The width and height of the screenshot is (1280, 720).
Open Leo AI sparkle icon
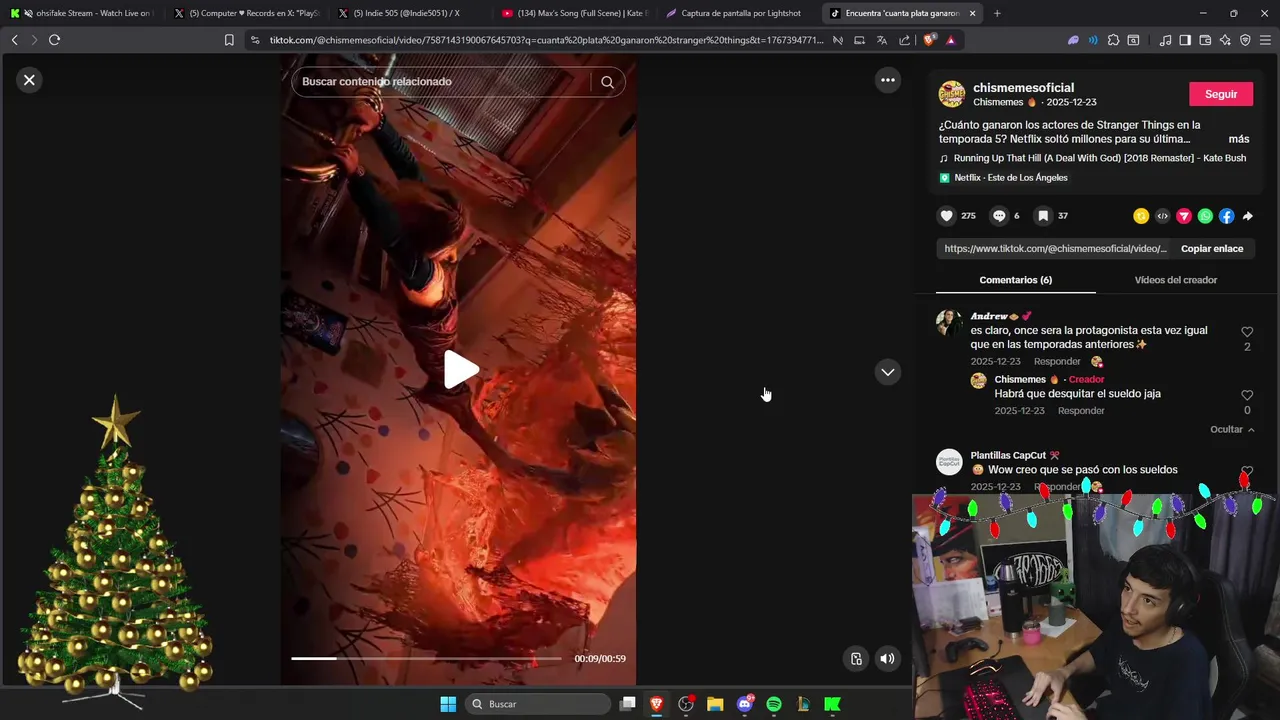(1225, 40)
